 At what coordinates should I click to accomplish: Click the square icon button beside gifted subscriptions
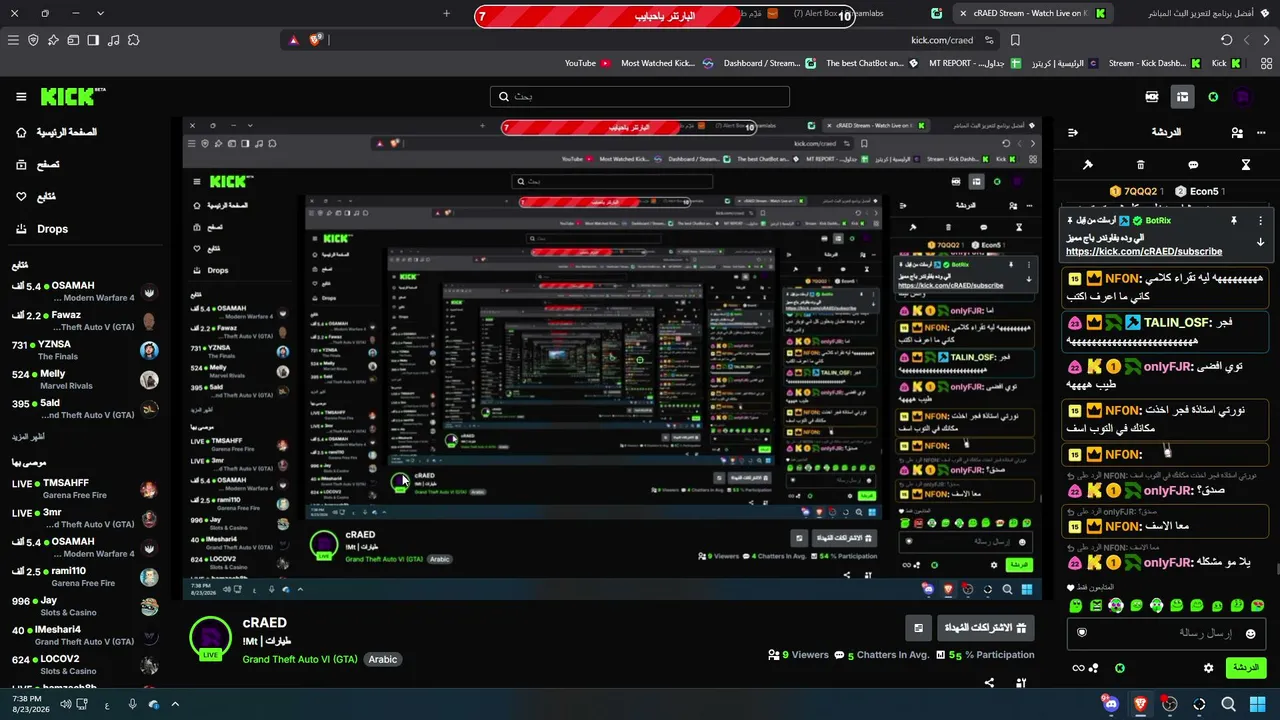click(918, 628)
